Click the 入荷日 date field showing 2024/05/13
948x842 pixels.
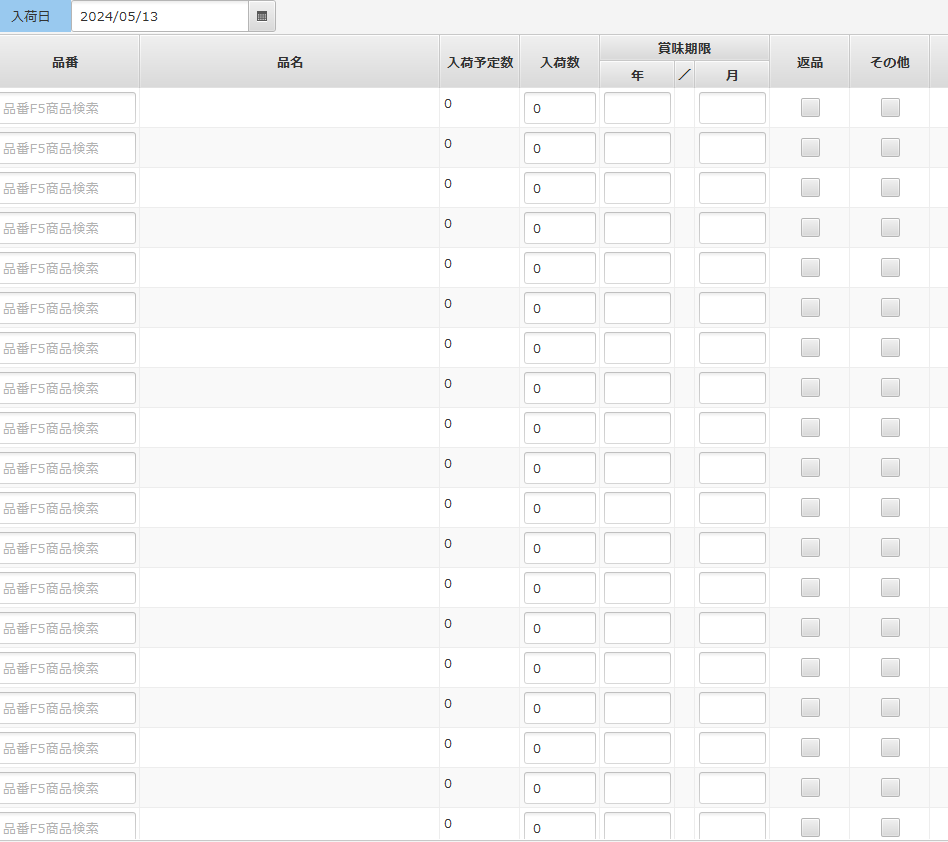point(160,16)
